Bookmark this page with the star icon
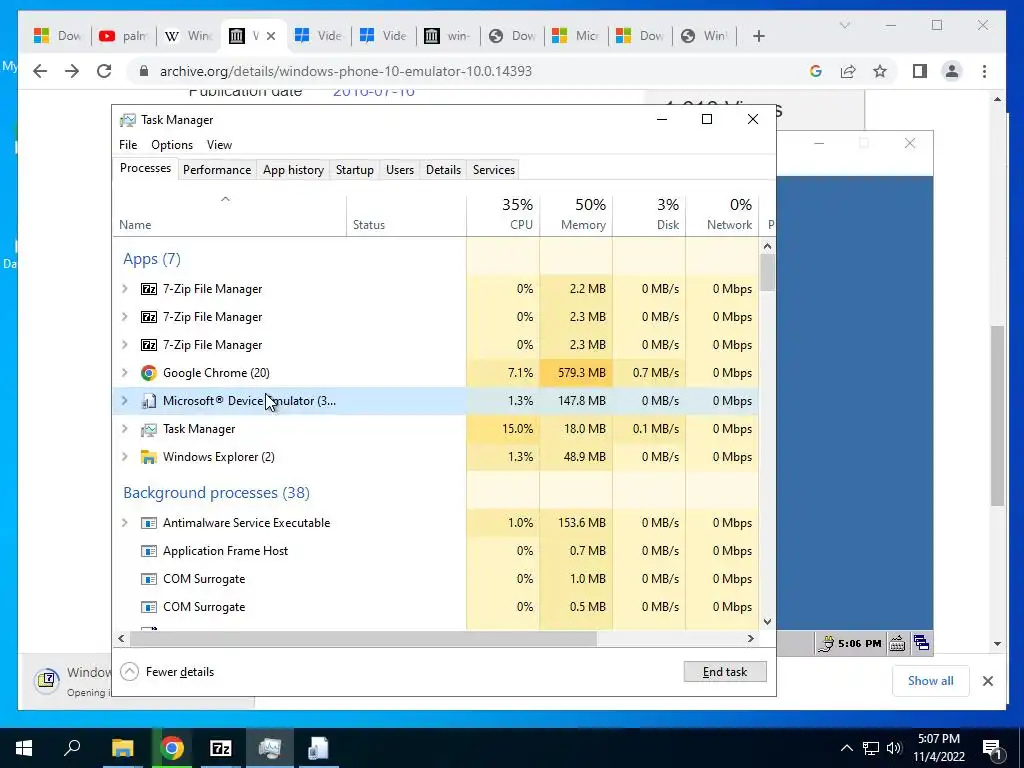The height and width of the screenshot is (768, 1024). (x=880, y=71)
